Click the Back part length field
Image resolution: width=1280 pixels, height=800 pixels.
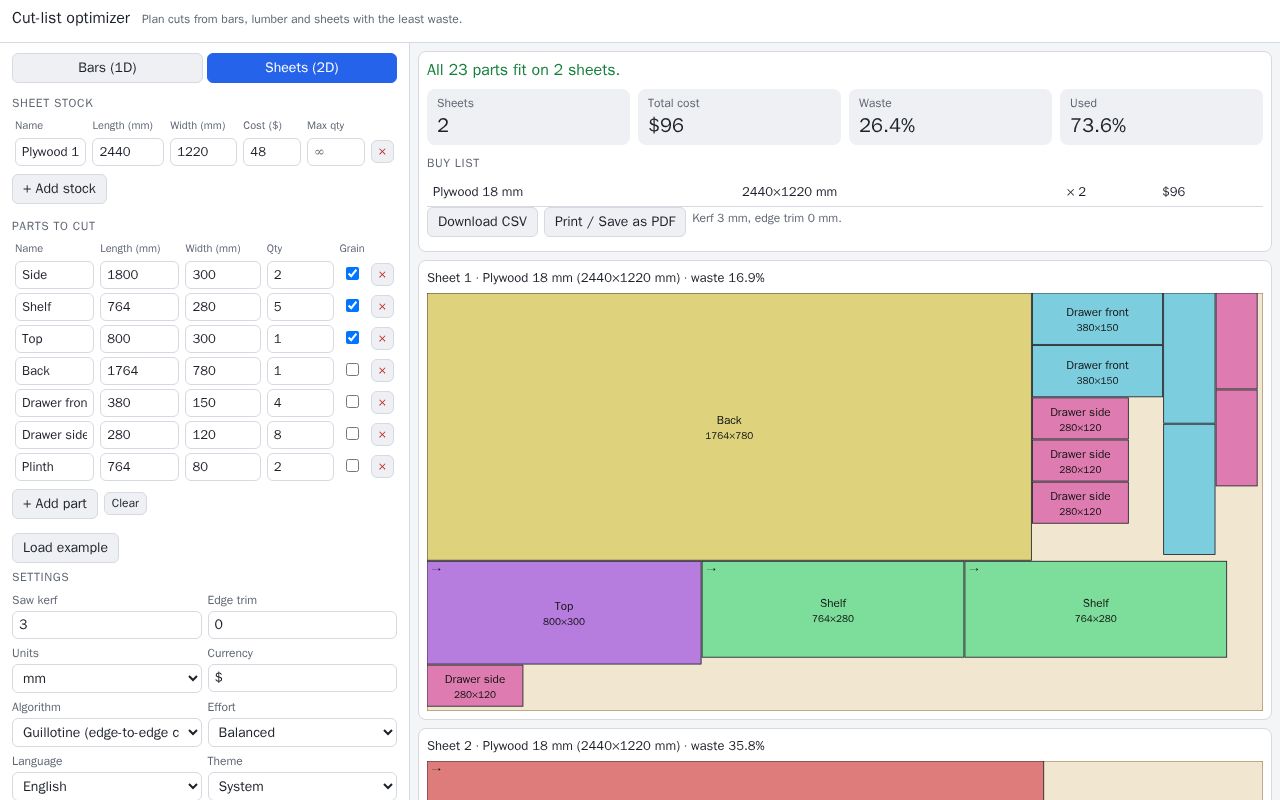[x=139, y=371]
